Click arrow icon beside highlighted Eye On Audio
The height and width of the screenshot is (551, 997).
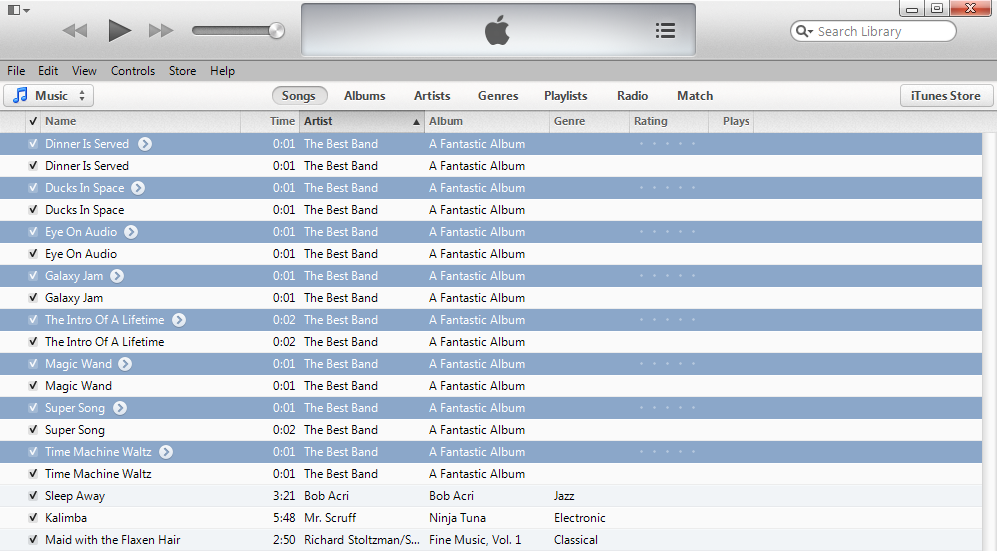[131, 231]
